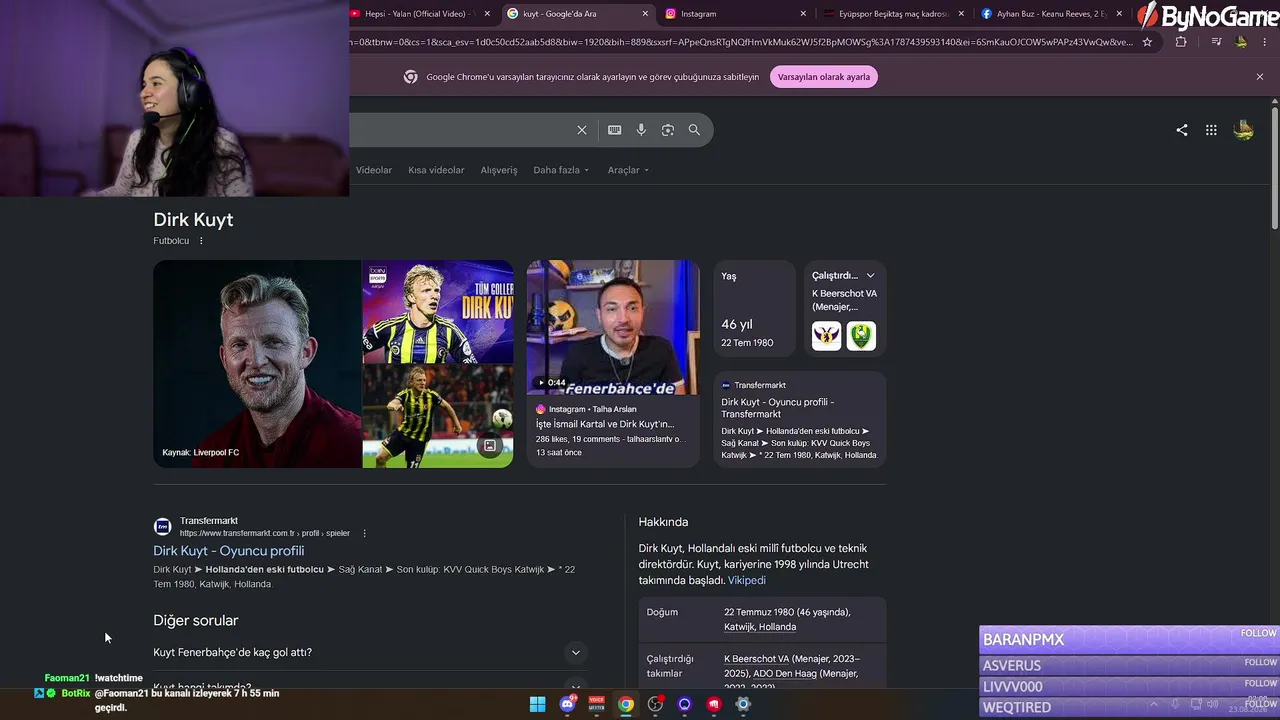Switch to Ayhan Buz - Keanu Reeves tab

pyautogui.click(x=1051, y=14)
